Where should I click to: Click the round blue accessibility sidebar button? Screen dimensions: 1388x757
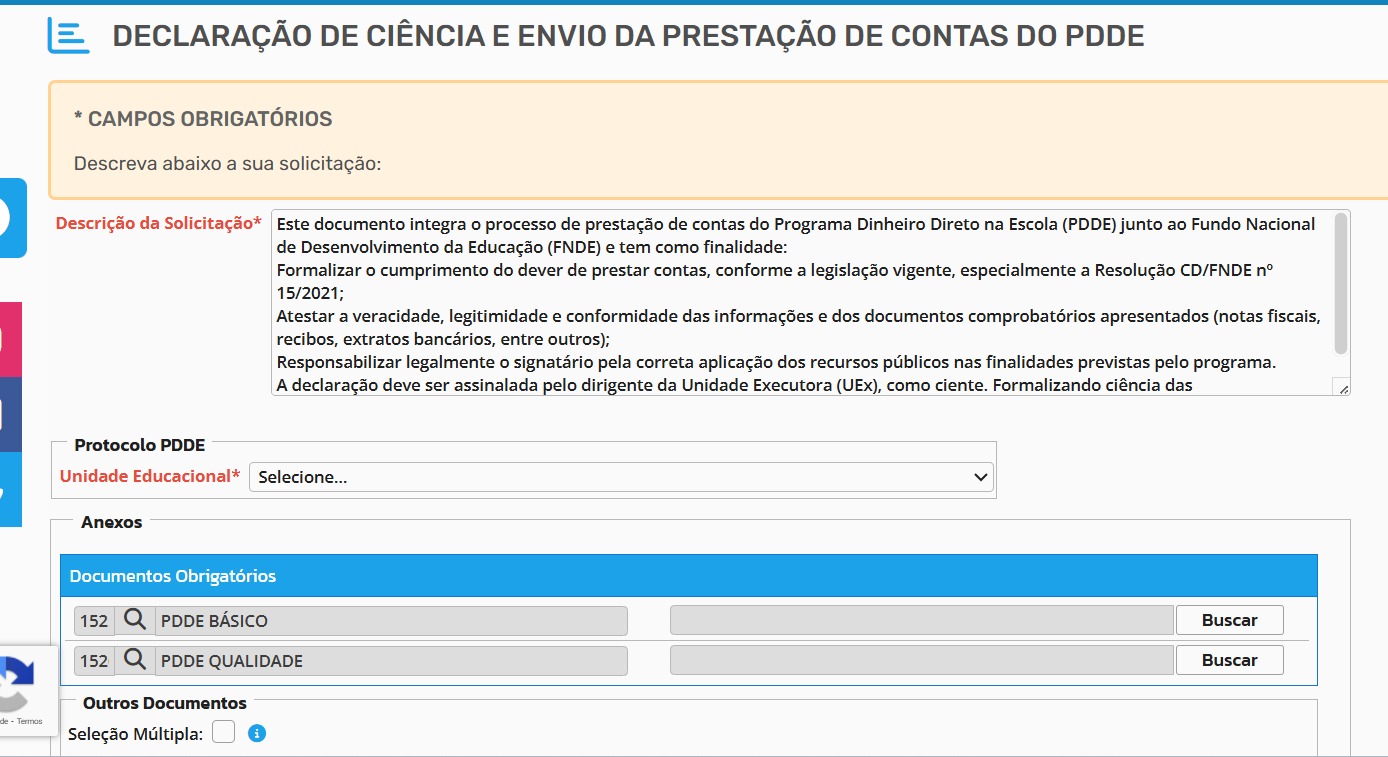(13, 218)
